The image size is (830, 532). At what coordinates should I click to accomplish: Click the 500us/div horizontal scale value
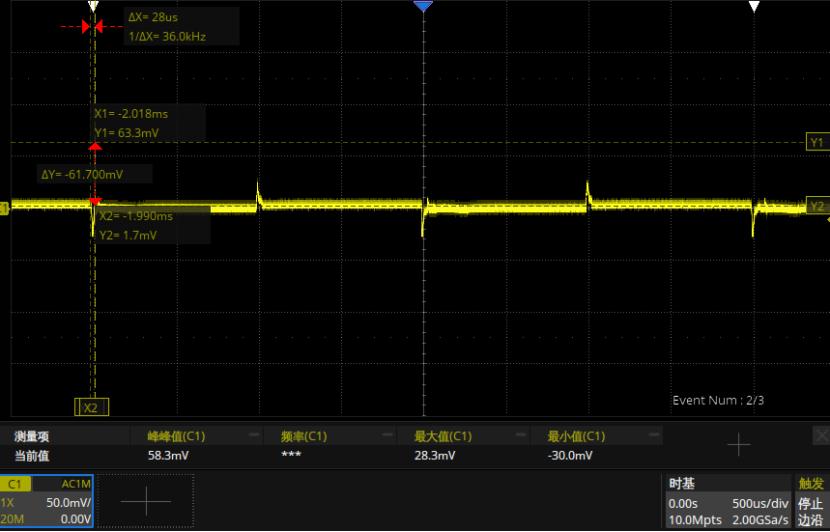pos(761,503)
